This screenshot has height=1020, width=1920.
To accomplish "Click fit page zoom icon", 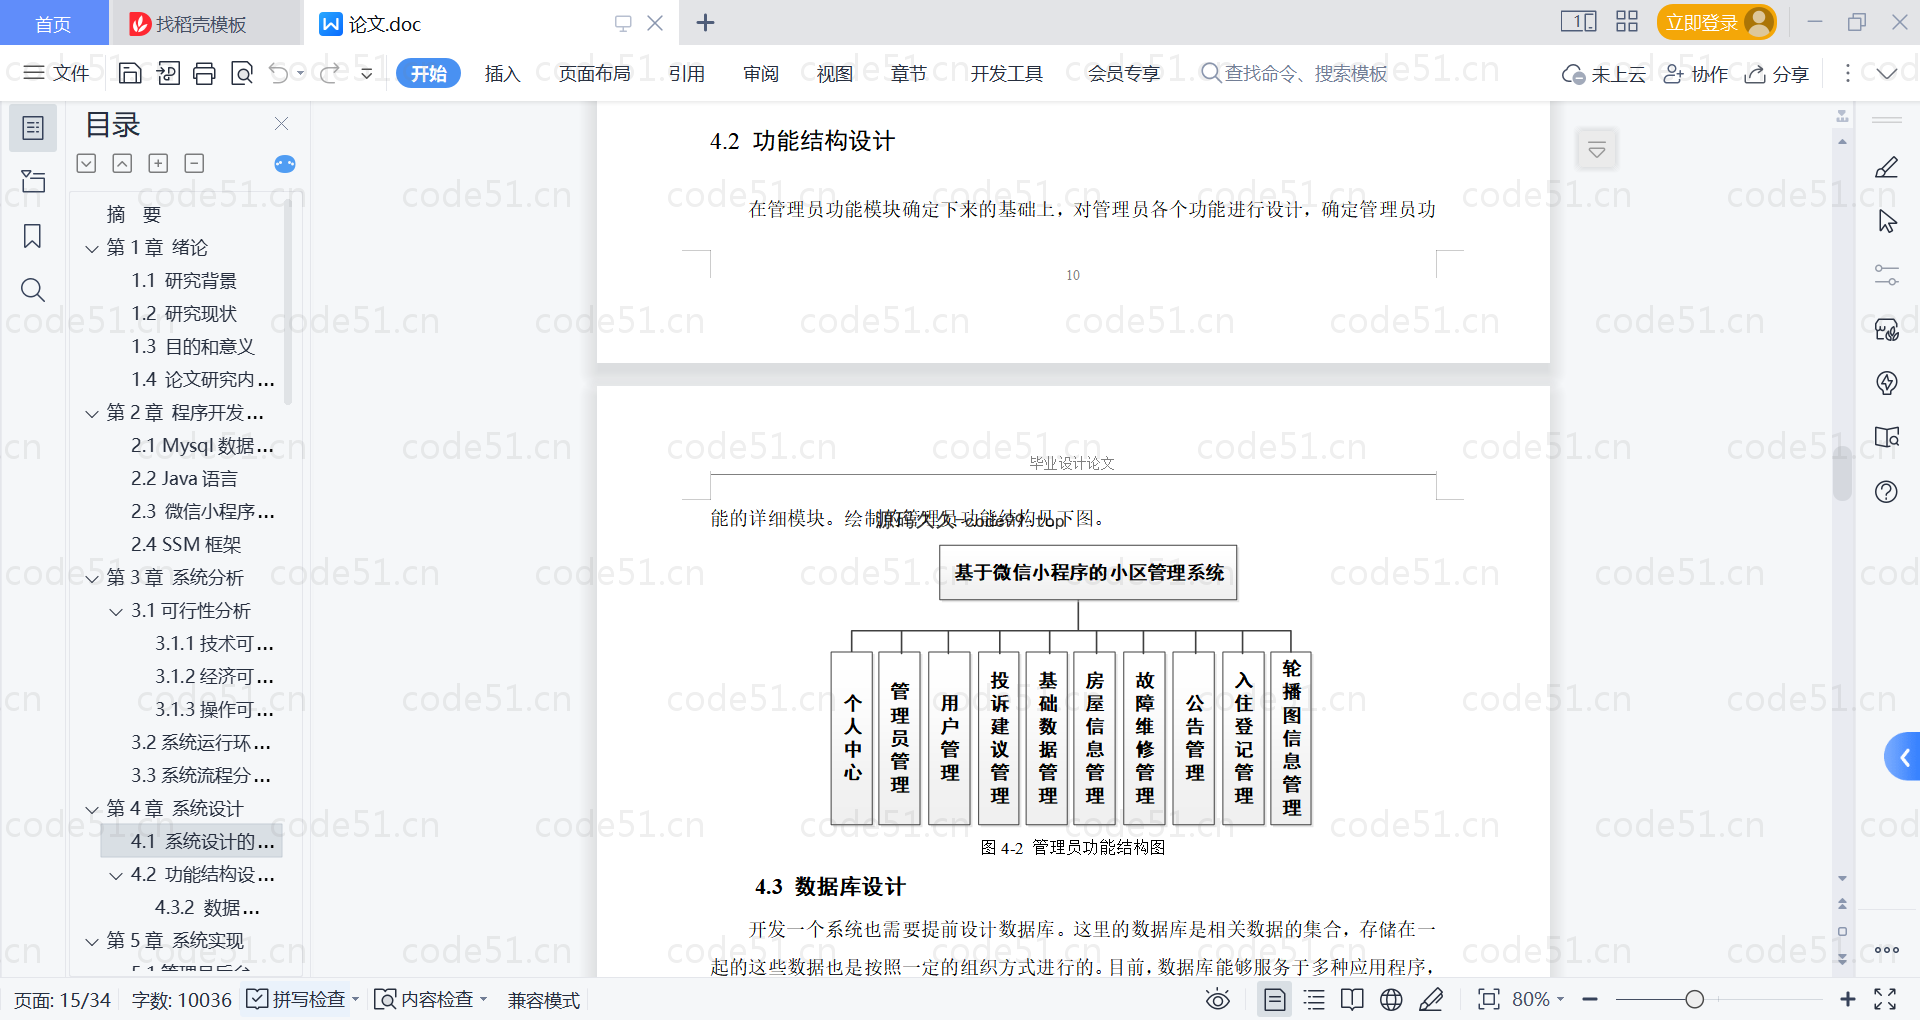I will (x=1489, y=999).
